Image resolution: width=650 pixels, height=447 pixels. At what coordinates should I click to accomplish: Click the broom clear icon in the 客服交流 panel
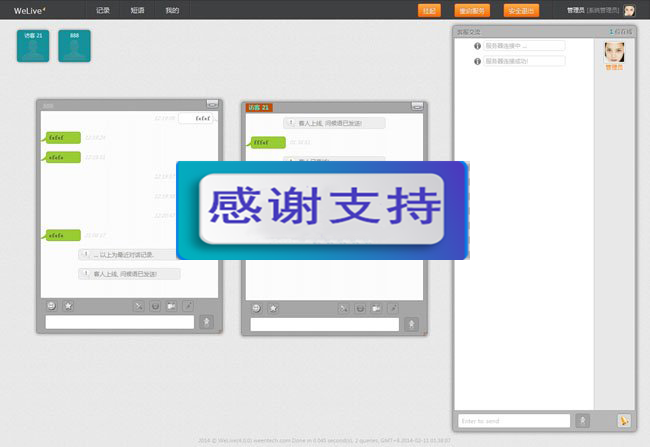(x=624, y=420)
